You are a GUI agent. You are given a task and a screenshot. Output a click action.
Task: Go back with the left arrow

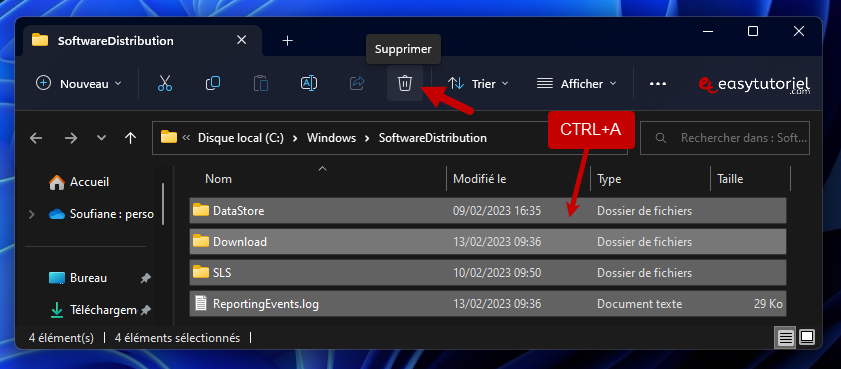pos(36,138)
